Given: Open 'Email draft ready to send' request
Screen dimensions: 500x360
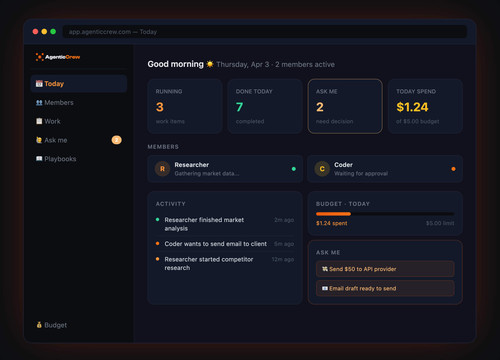Looking at the screenshot, I should [x=385, y=288].
